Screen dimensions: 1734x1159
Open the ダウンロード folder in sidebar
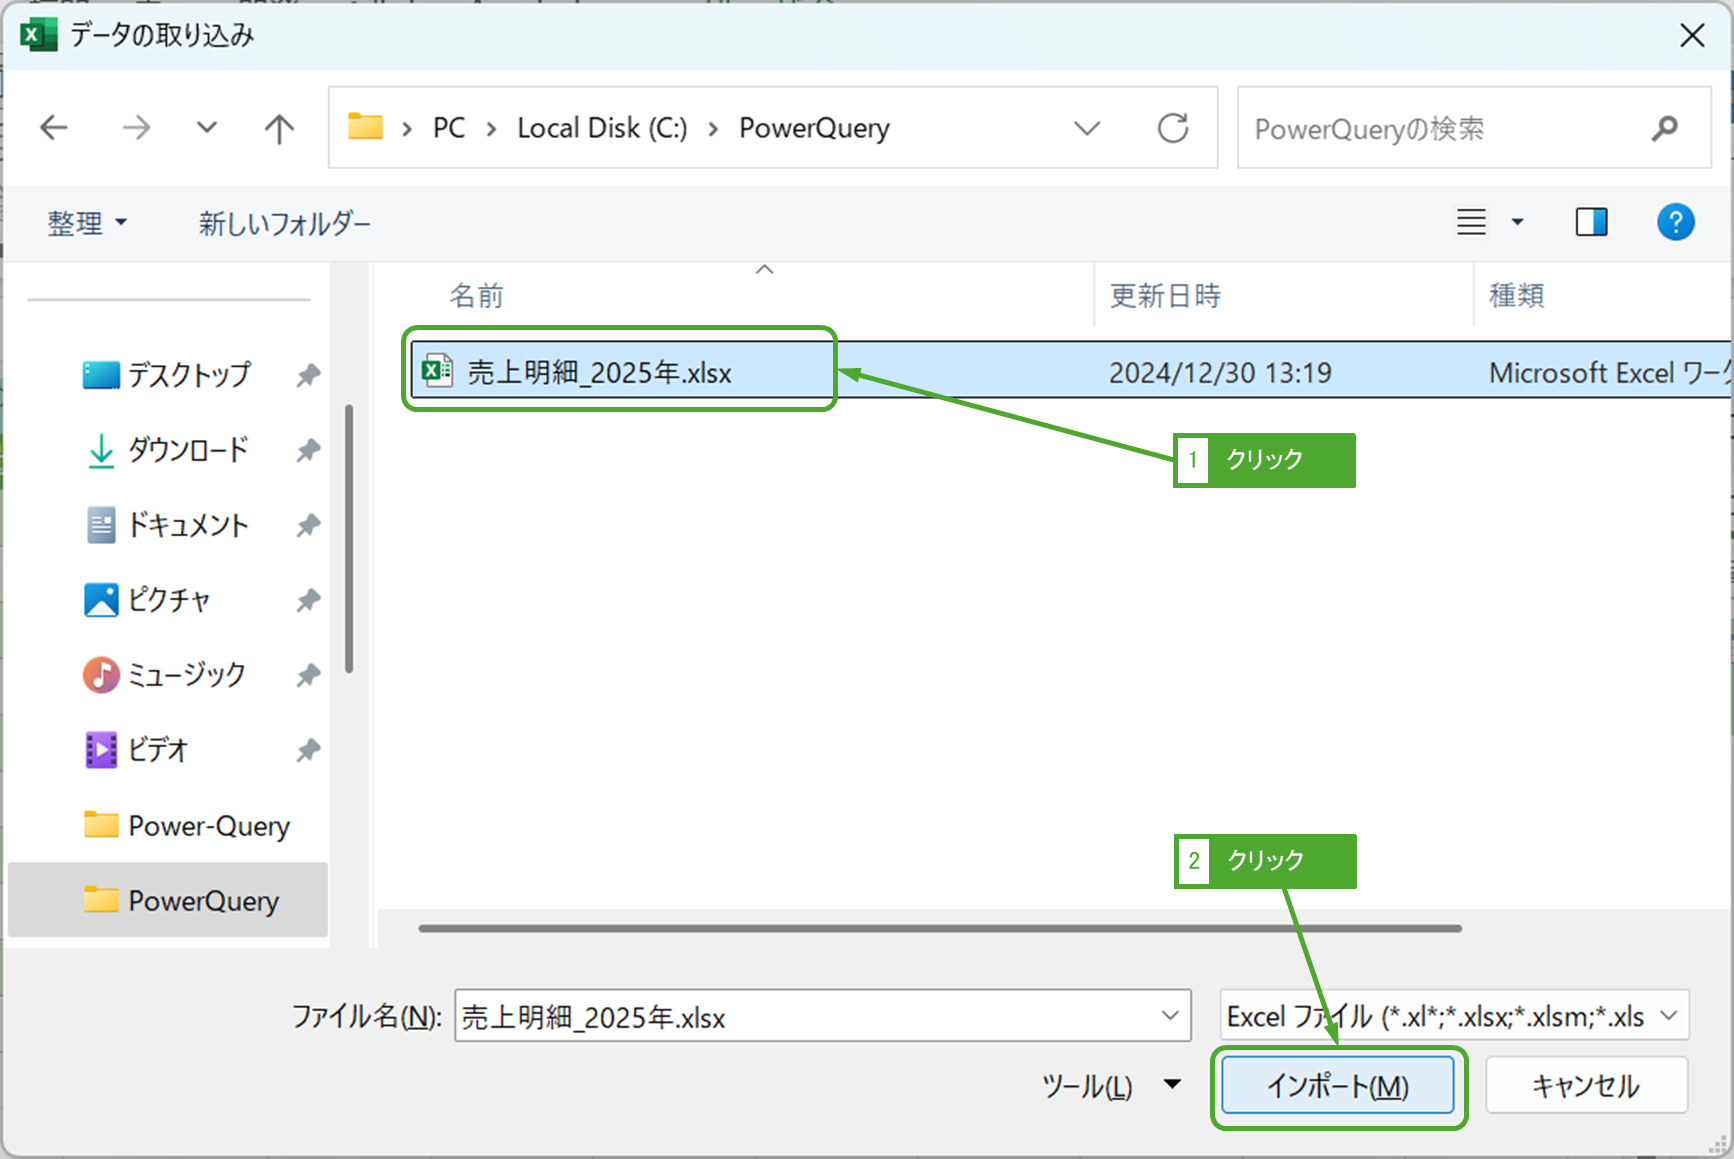tap(187, 450)
